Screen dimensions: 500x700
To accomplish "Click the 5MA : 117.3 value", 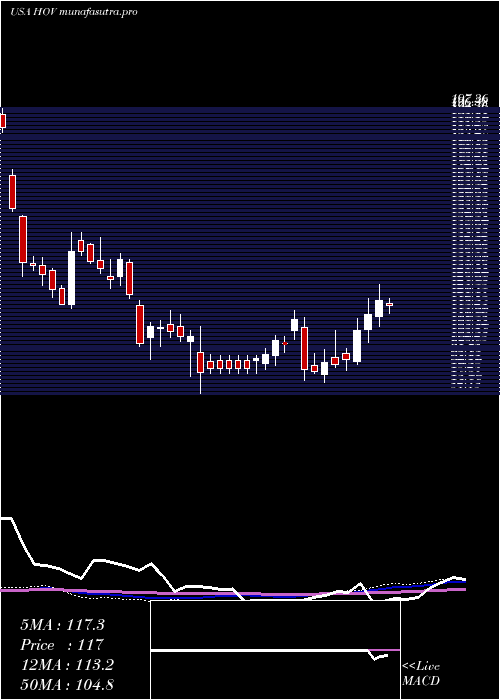I will coord(62,625).
